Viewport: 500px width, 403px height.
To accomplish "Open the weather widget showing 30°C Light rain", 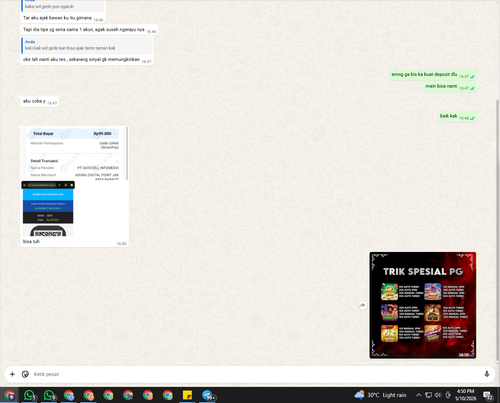I will [x=380, y=395].
